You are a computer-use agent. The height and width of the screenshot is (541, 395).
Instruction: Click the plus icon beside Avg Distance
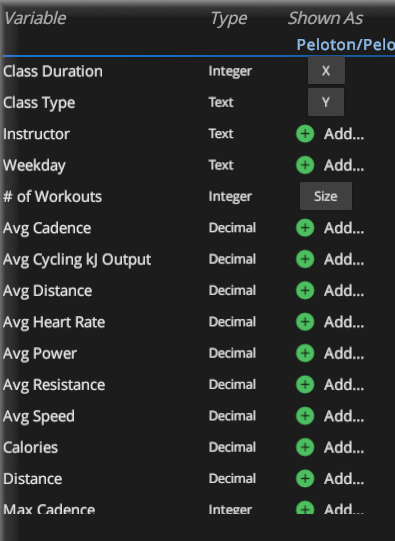point(305,291)
